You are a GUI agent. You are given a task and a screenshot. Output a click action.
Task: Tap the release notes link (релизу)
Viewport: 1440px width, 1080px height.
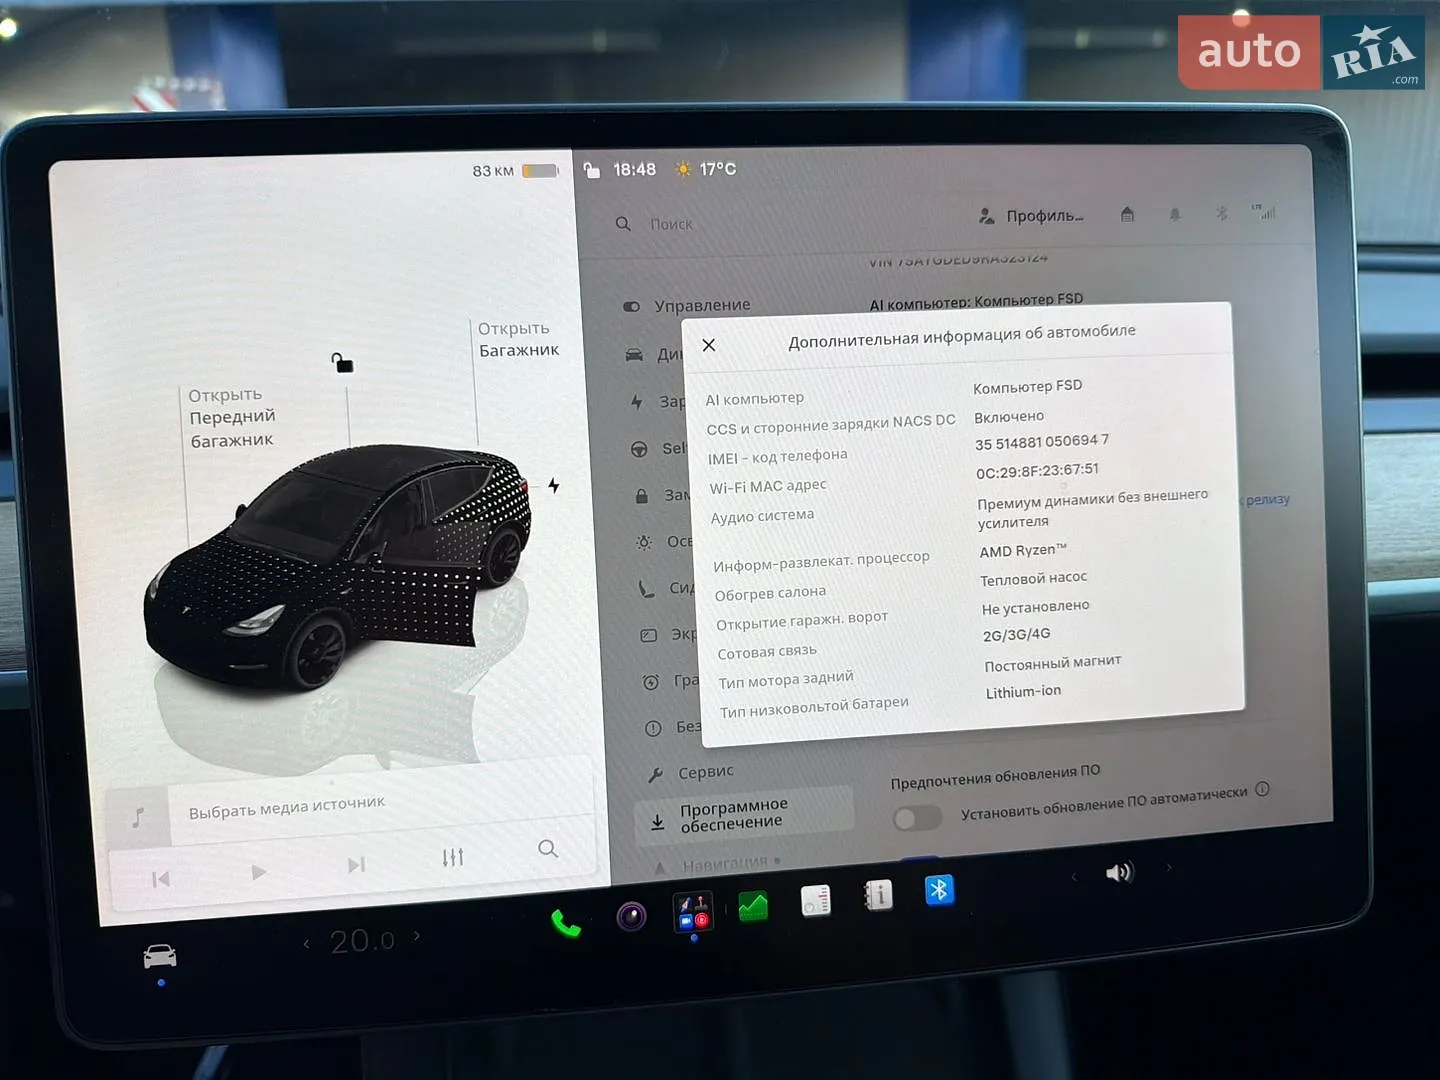1267,499
